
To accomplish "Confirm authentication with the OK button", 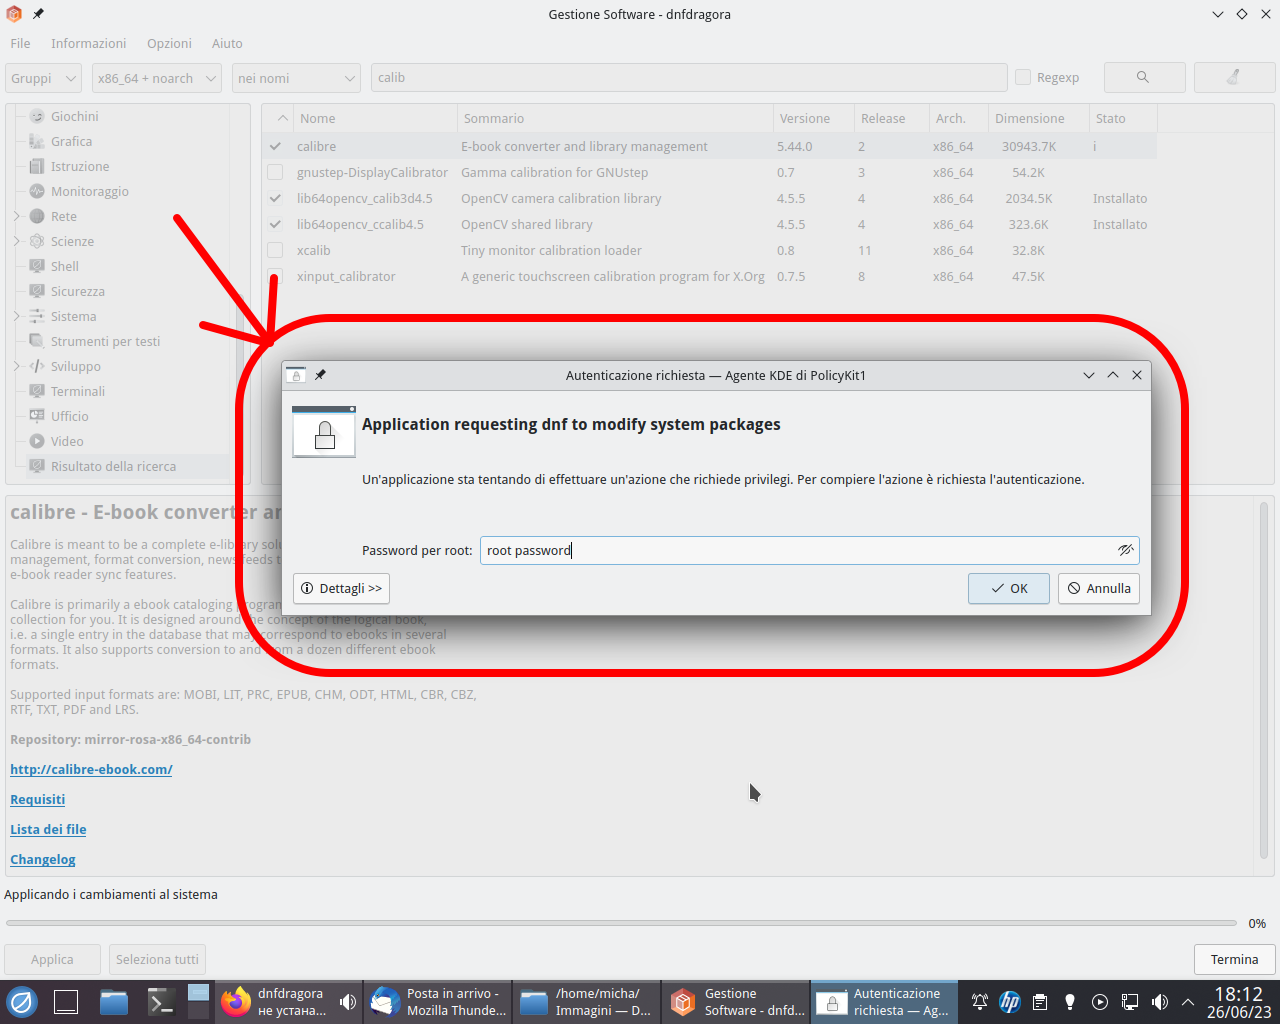I will tap(1009, 588).
